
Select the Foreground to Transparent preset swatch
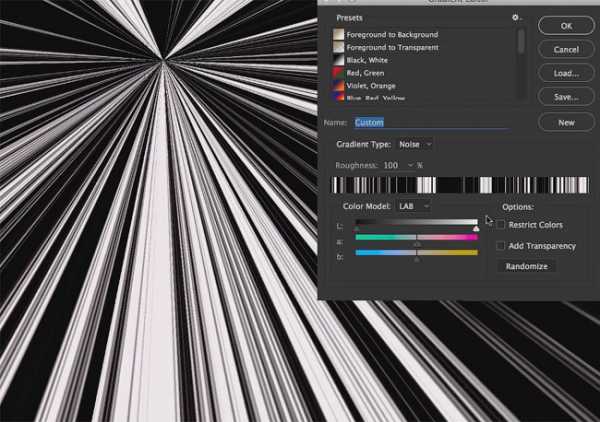(338, 47)
